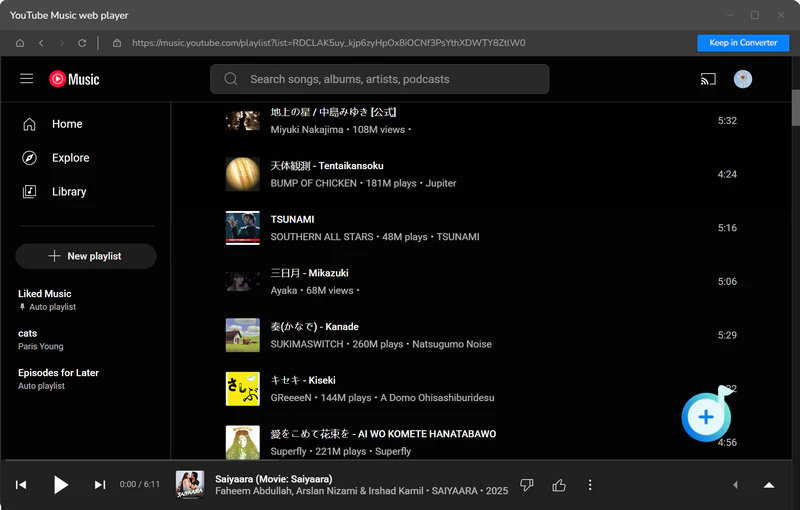This screenshot has height=510, width=800.
Task: Click the Cast to device icon
Action: 708,79
